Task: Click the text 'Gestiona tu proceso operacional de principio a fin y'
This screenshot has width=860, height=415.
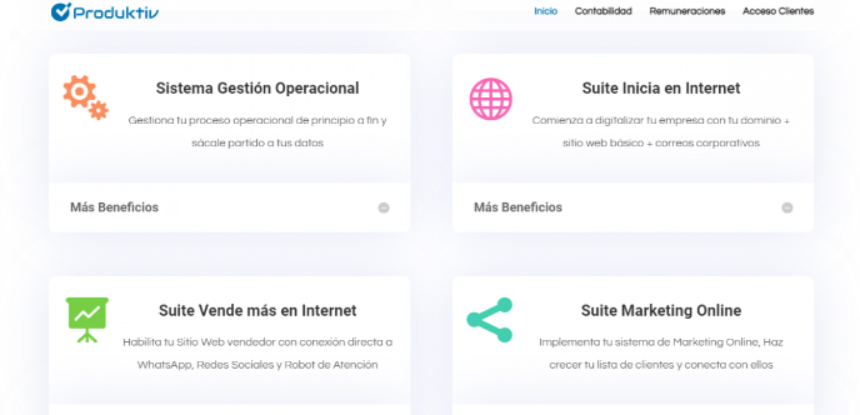Action: 257,121
